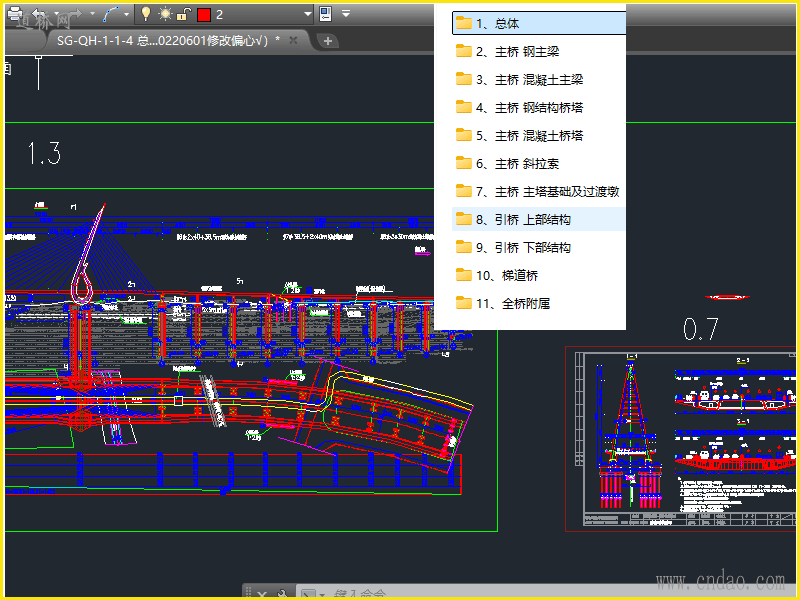Select folder 2、主桥 钢主梁

pyautogui.click(x=539, y=51)
